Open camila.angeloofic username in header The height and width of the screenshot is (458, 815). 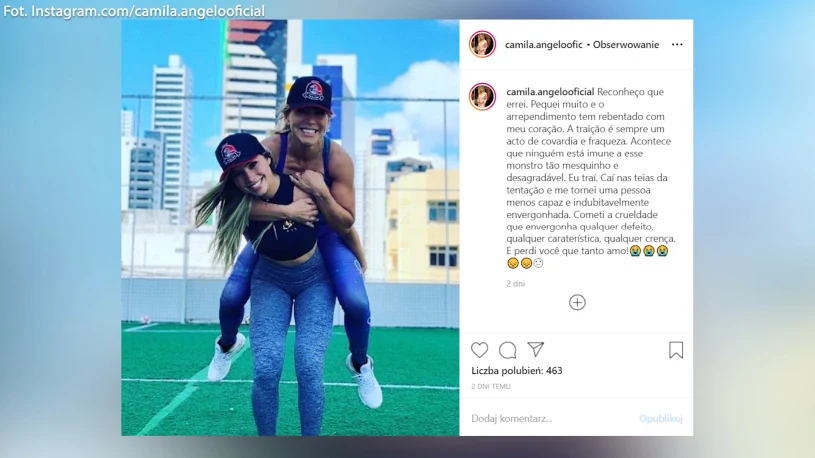tap(544, 45)
